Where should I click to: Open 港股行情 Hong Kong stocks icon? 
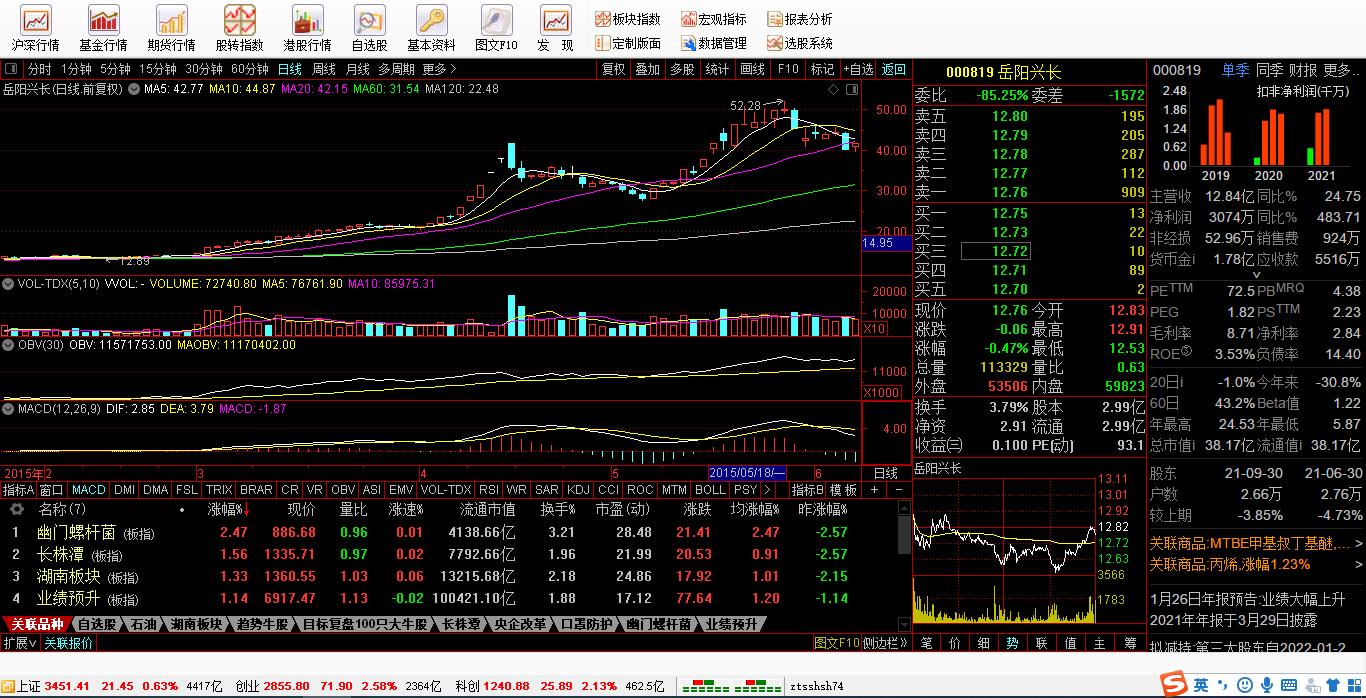pyautogui.click(x=307, y=28)
